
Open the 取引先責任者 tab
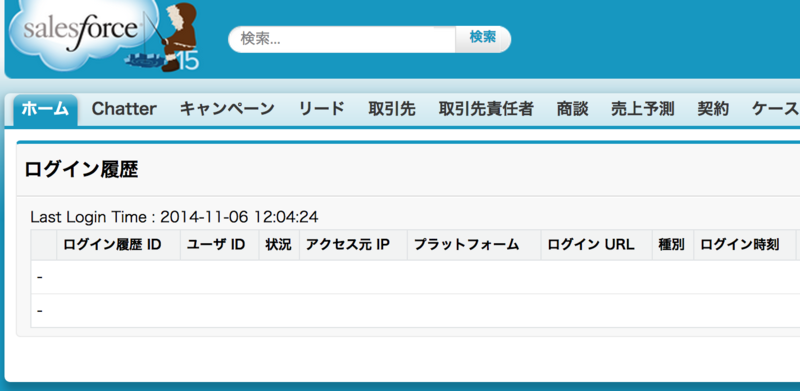point(486,109)
